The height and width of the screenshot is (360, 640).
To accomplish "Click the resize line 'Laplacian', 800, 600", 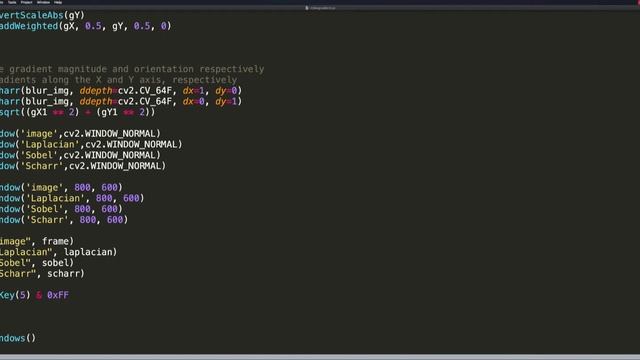I will coord(72,198).
